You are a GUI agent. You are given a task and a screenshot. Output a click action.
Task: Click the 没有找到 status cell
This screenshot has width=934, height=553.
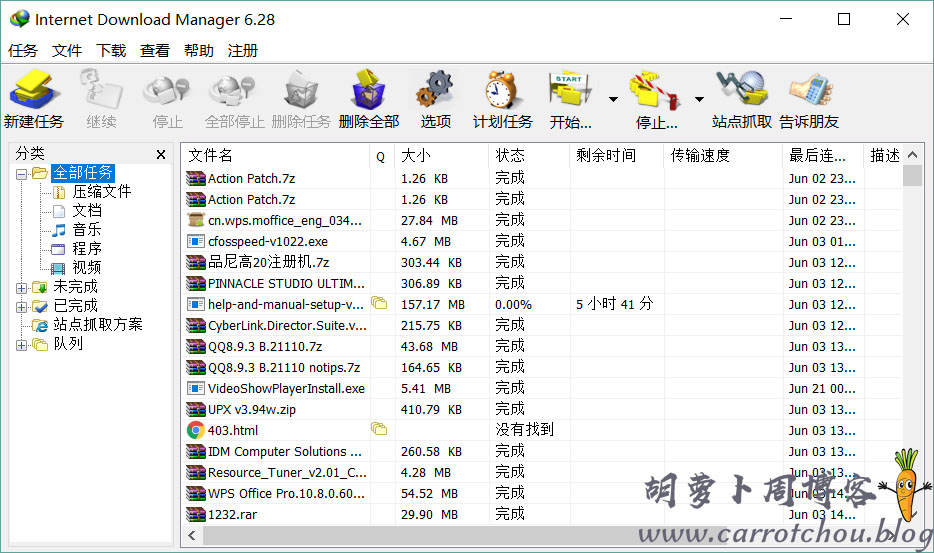tap(524, 430)
